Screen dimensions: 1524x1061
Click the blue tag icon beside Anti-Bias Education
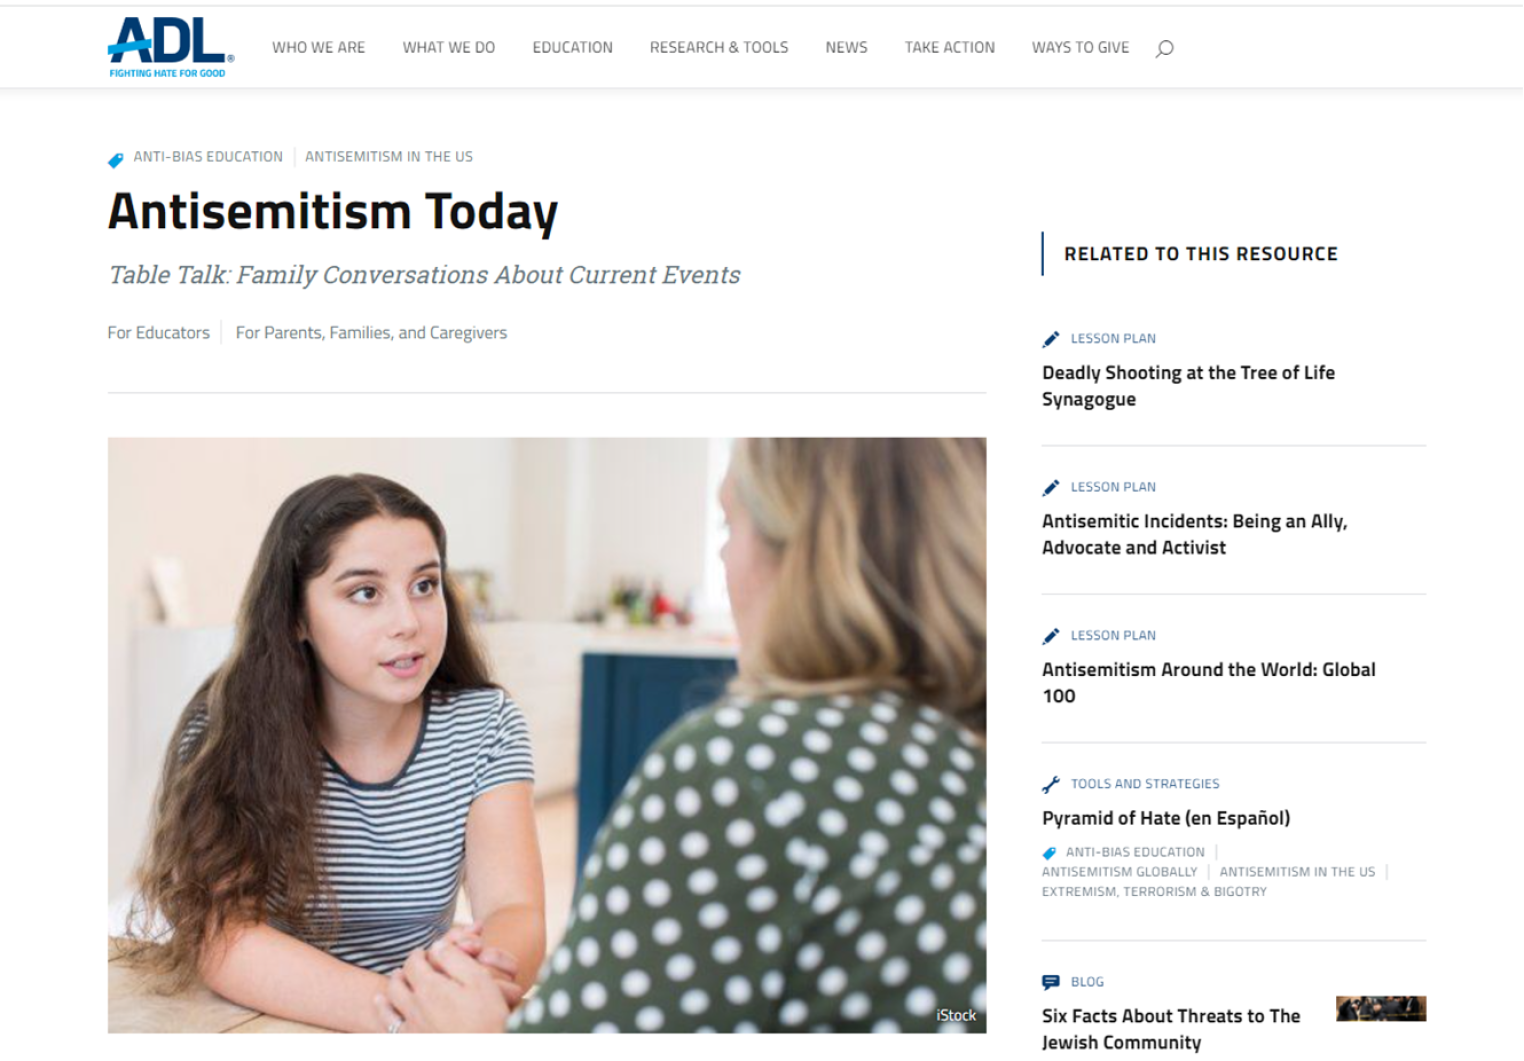coord(116,160)
